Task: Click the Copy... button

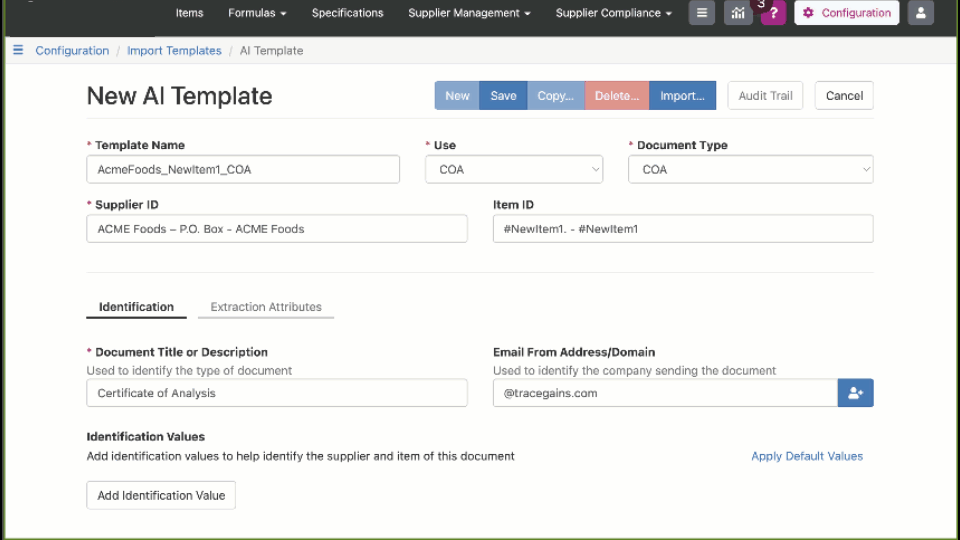Action: [x=555, y=96]
